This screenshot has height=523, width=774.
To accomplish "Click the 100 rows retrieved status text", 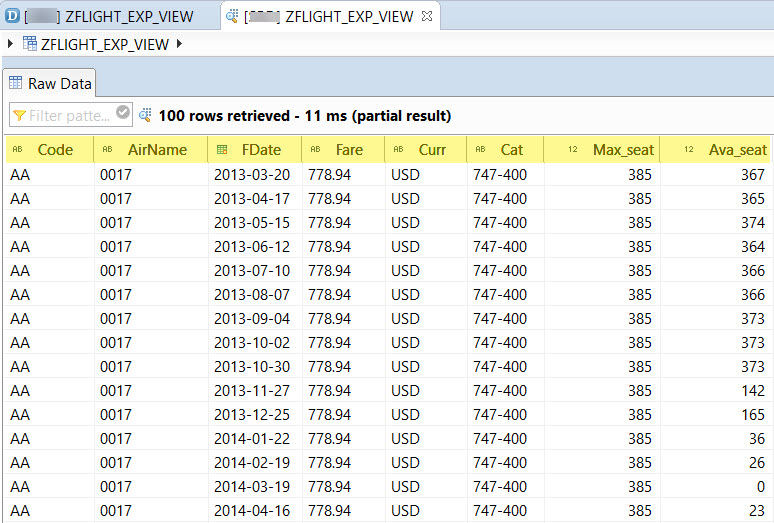I will pos(305,115).
